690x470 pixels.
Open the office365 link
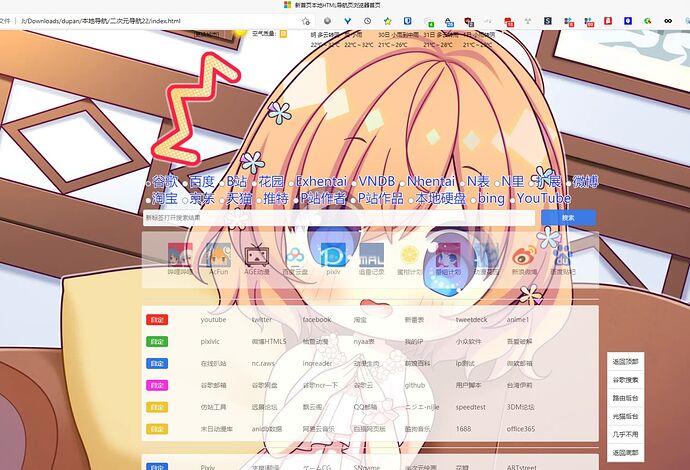click(521, 429)
